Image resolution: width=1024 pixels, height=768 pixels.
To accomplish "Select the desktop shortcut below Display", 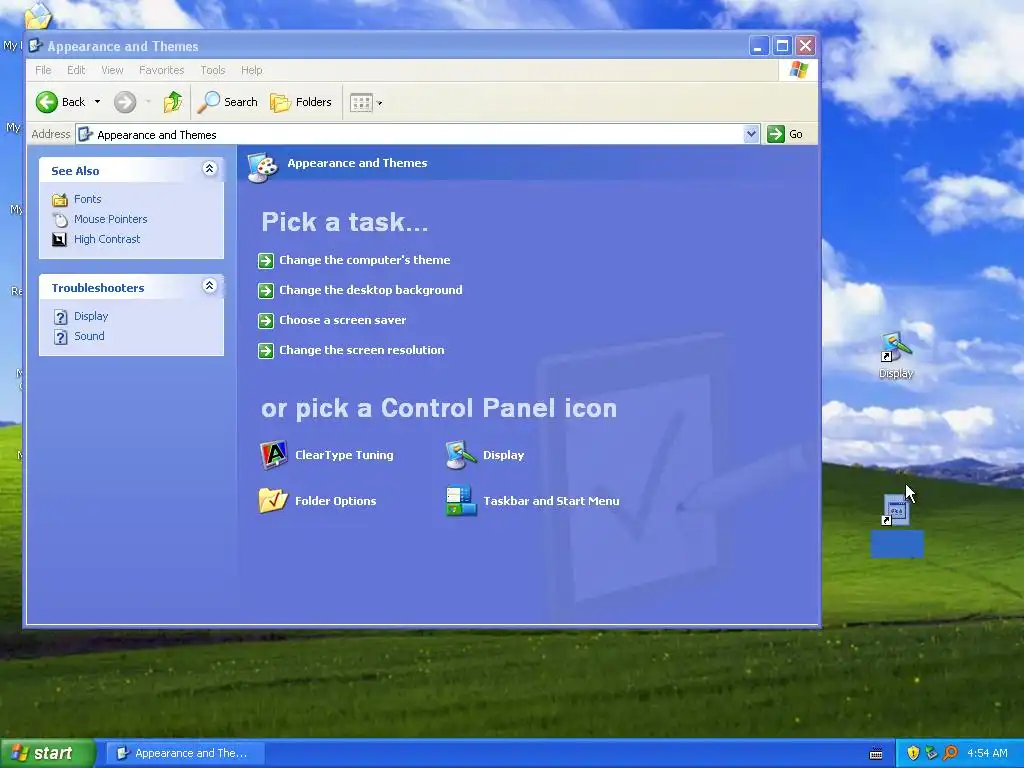I will [x=897, y=524].
